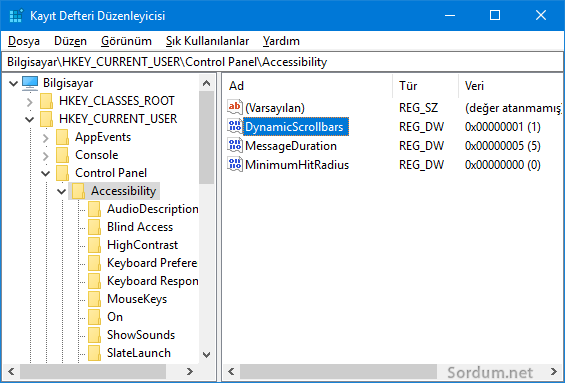Click the Keyboard Preference folder icon

pos(94,263)
